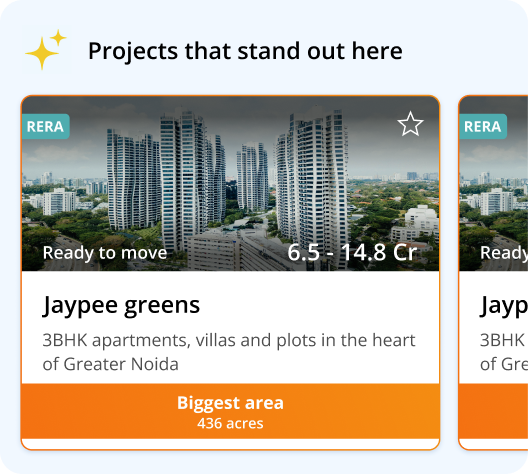Open the Jaypee greens project title

point(121,305)
